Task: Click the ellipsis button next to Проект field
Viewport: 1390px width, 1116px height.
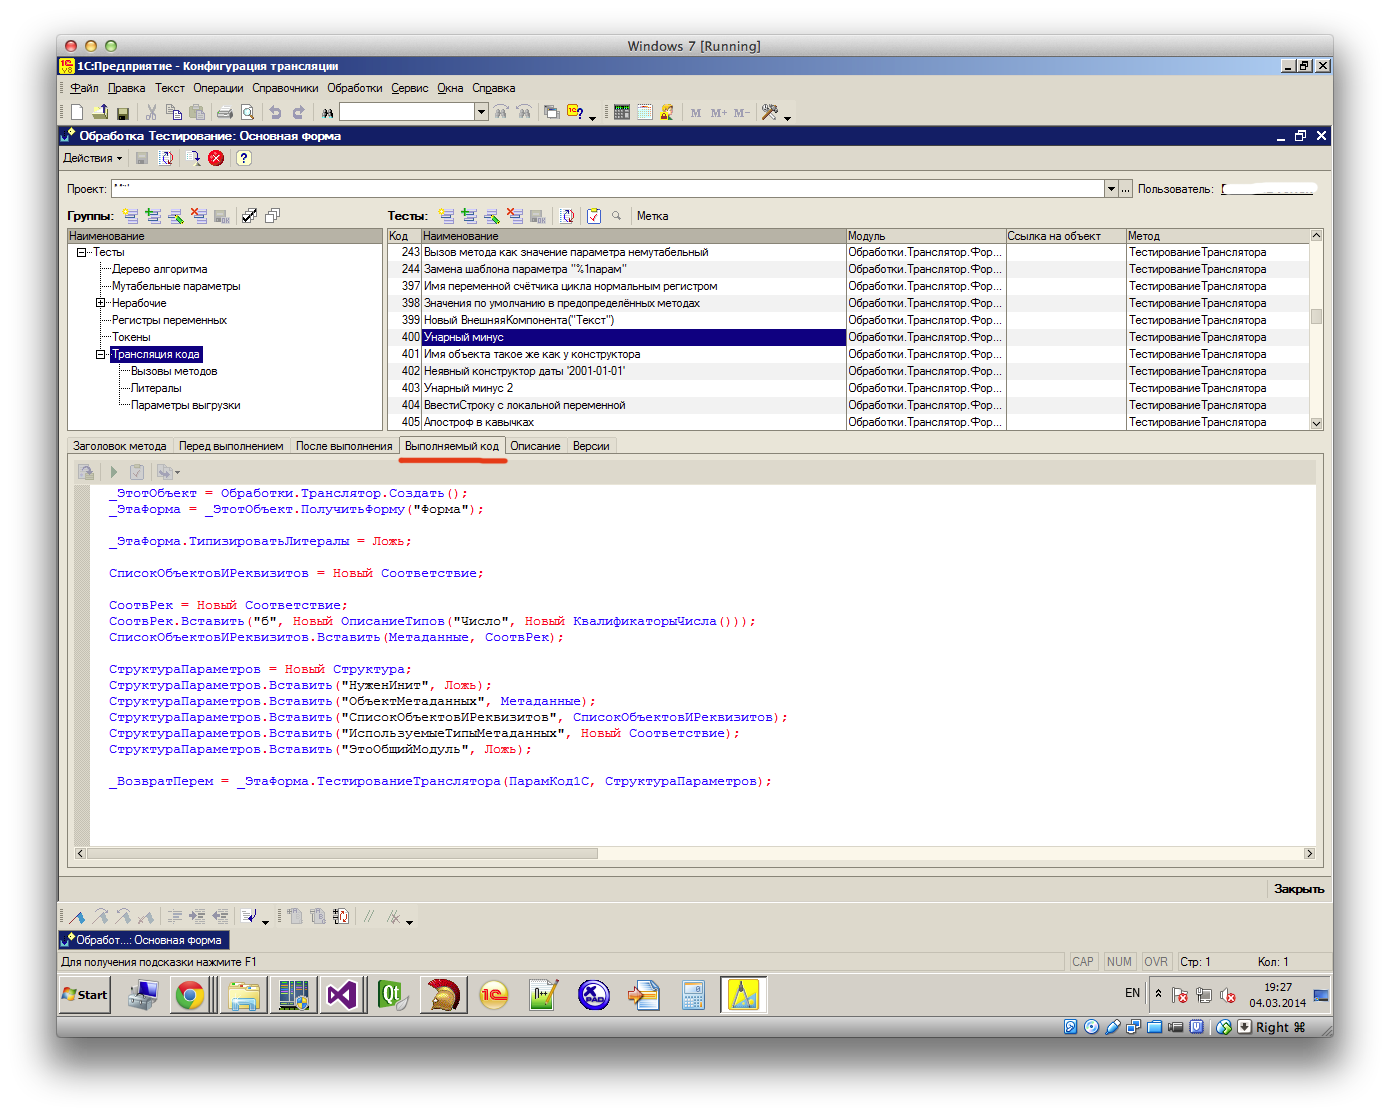Action: tap(1125, 189)
